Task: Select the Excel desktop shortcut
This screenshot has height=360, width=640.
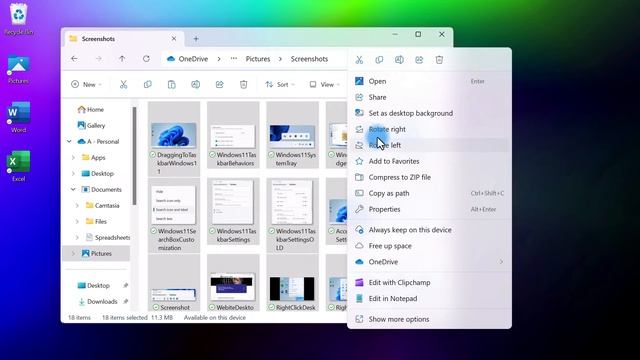Action: [x=18, y=166]
